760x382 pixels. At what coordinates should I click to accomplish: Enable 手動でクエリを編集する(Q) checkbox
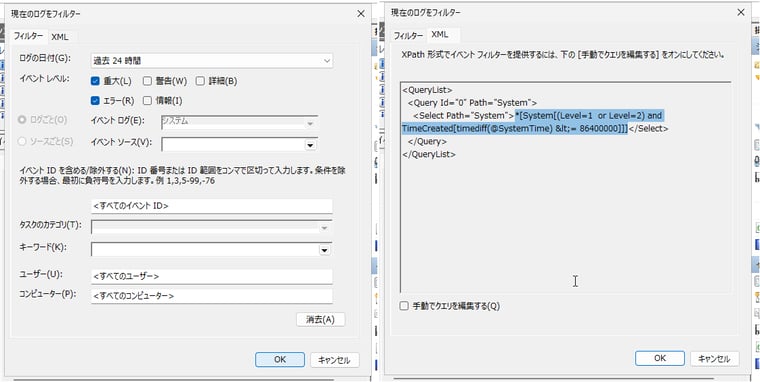404,306
